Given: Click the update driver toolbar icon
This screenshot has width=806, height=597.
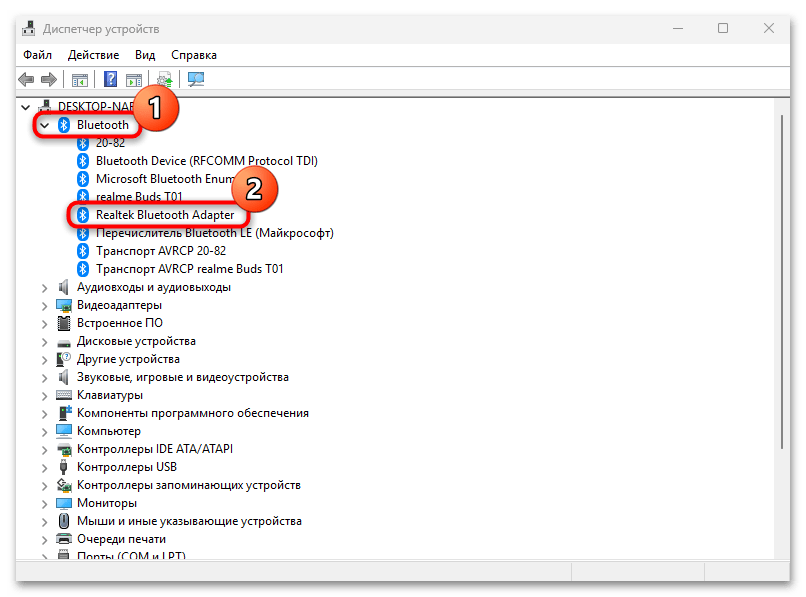Looking at the screenshot, I should (164, 80).
